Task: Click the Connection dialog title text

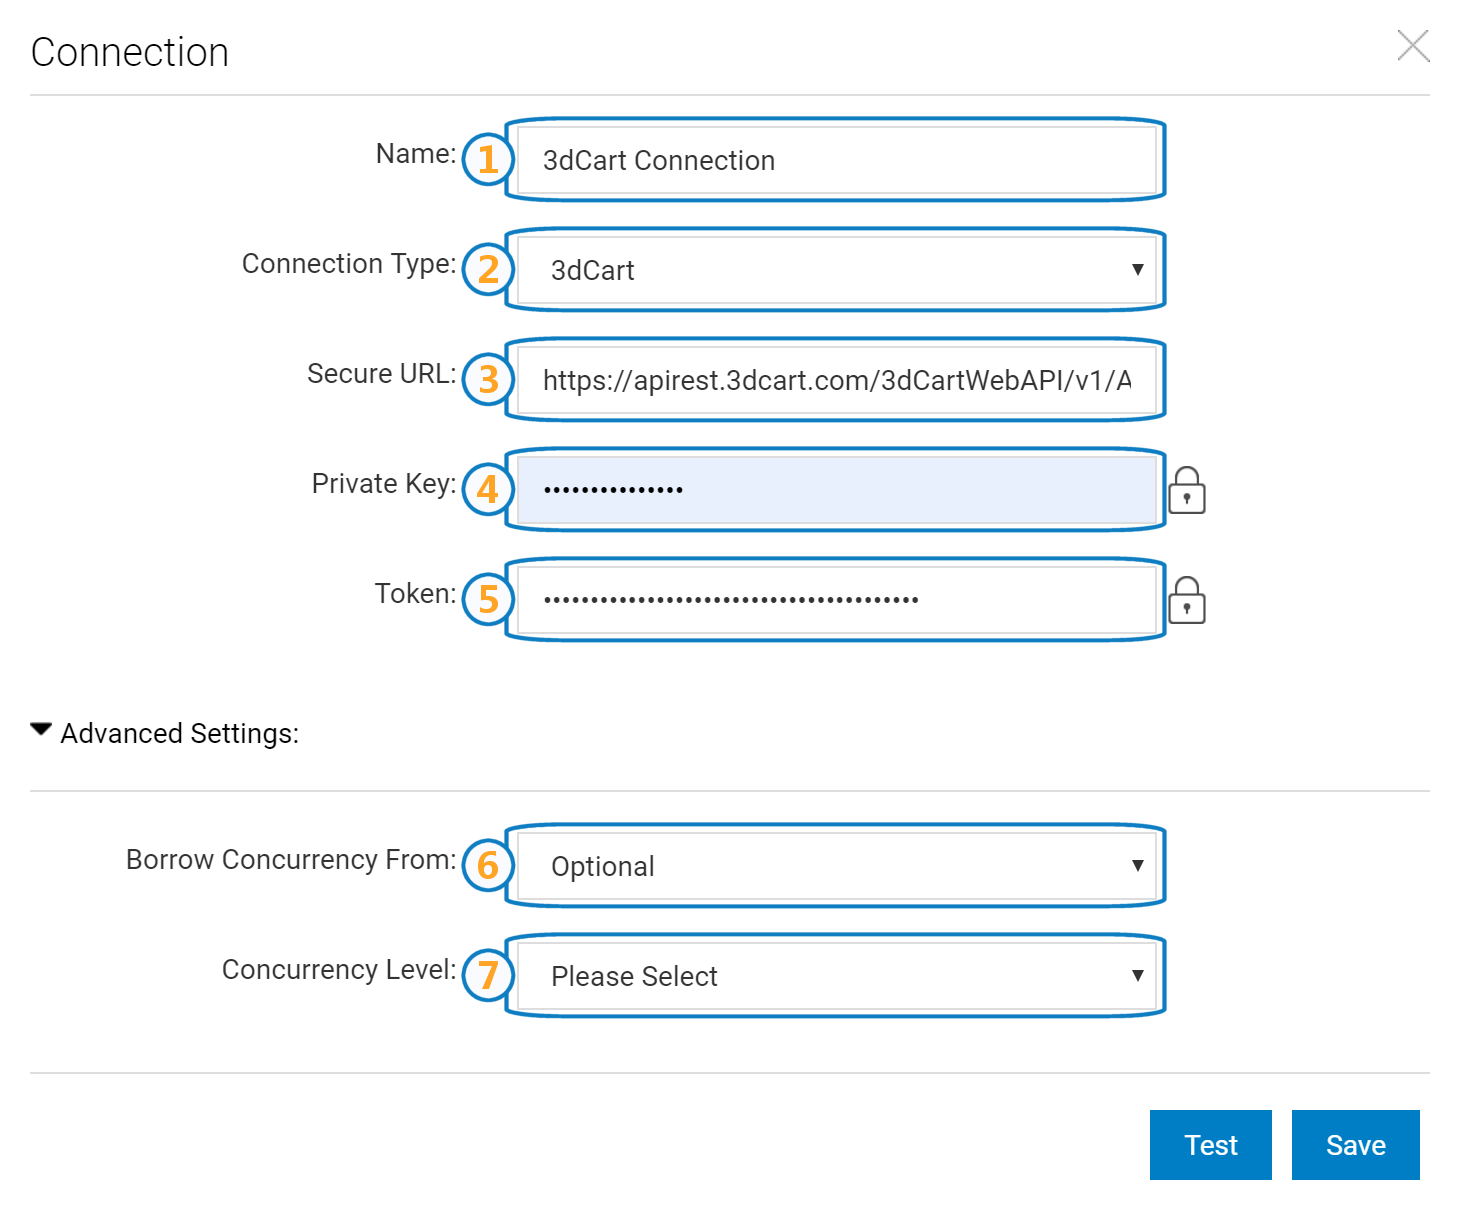Action: [130, 52]
